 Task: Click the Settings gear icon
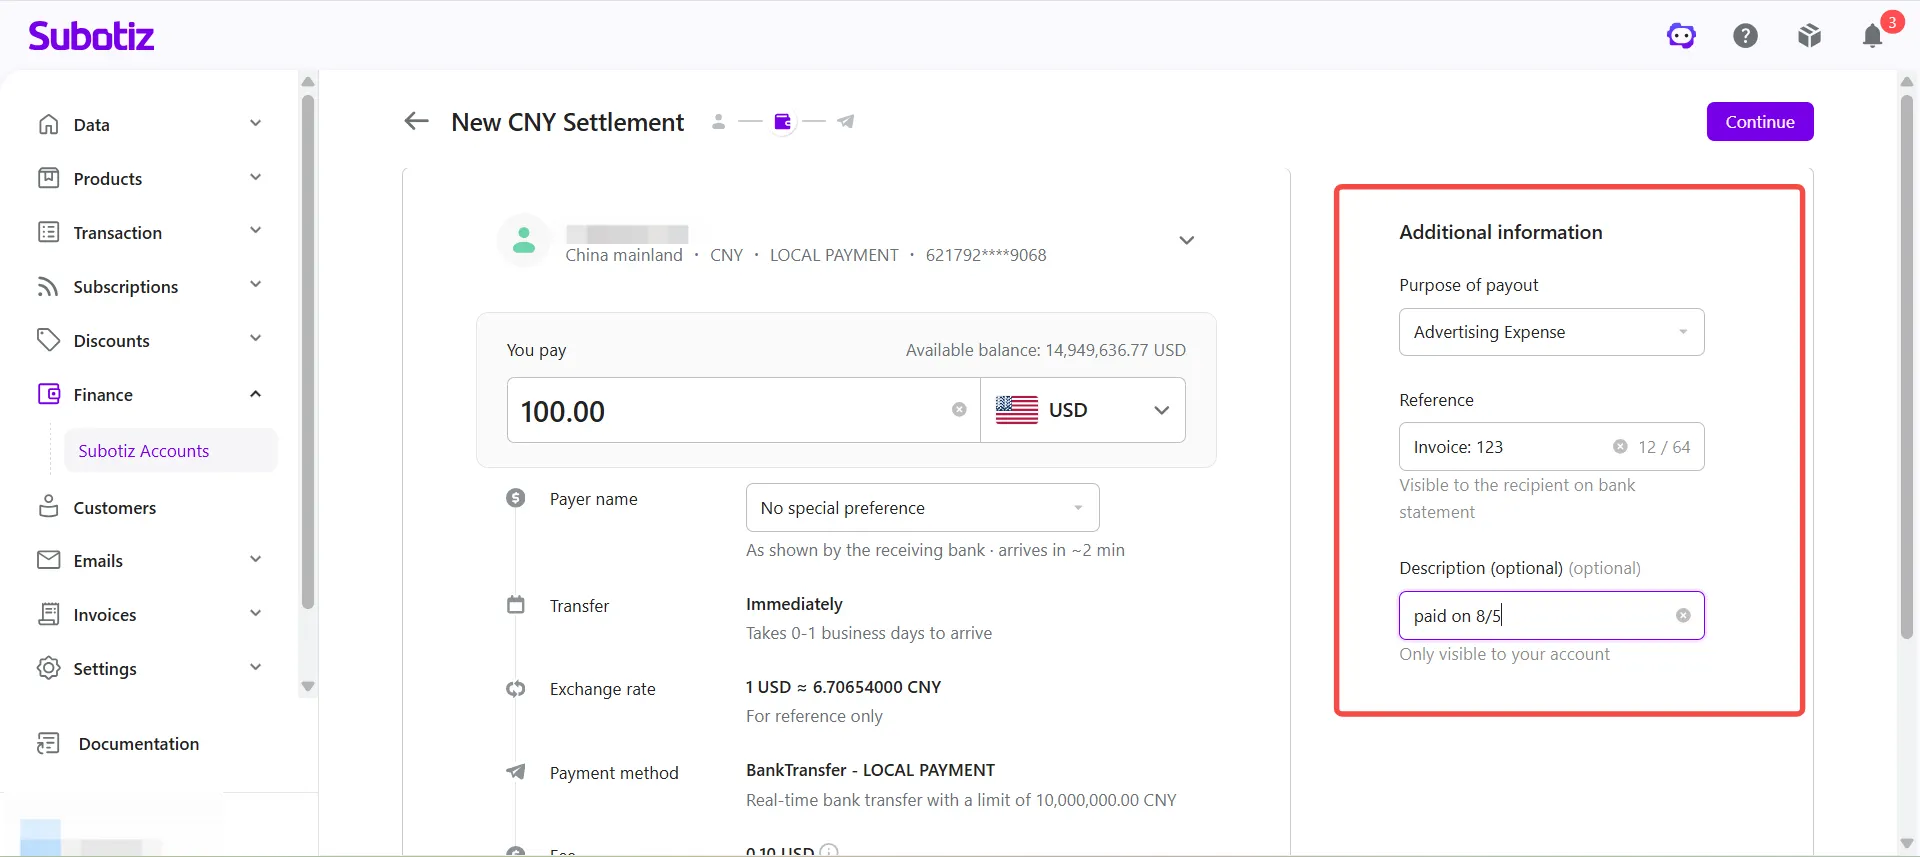(x=48, y=668)
